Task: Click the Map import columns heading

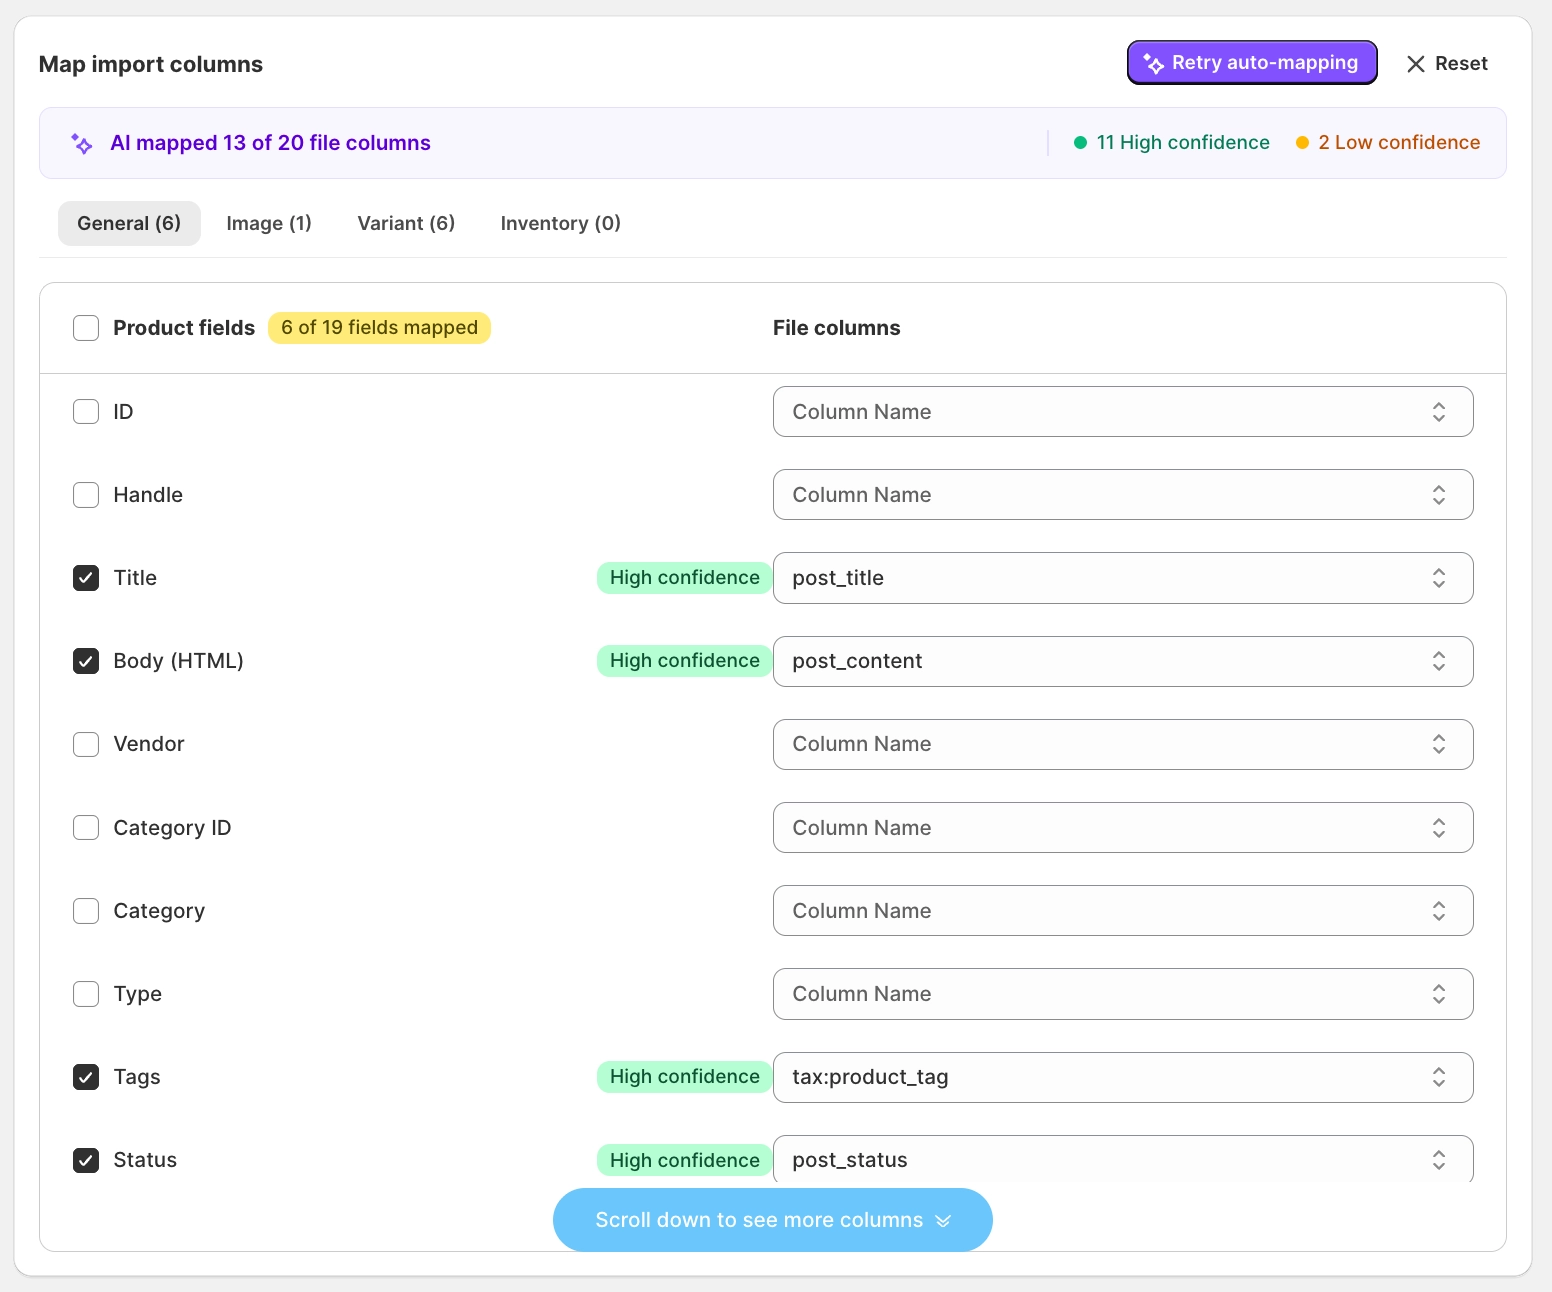Action: point(151,64)
